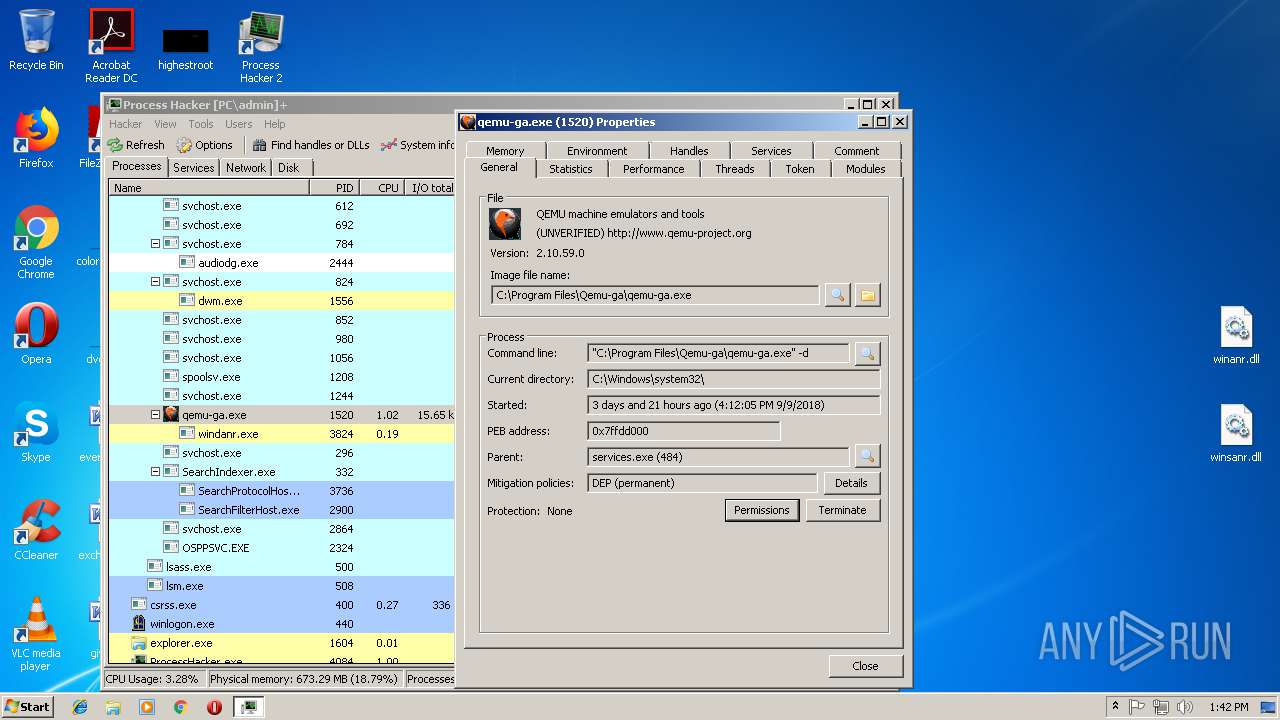Collapse the SearchIndexer.exe tree node
This screenshot has width=1280, height=720.
pos(155,472)
